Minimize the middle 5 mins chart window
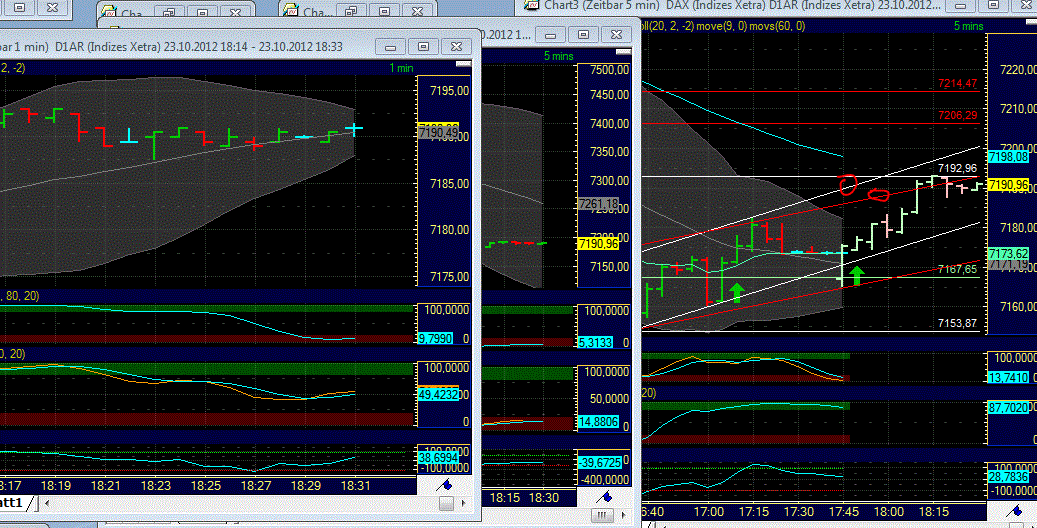Image resolution: width=1037 pixels, height=528 pixels. tap(550, 34)
